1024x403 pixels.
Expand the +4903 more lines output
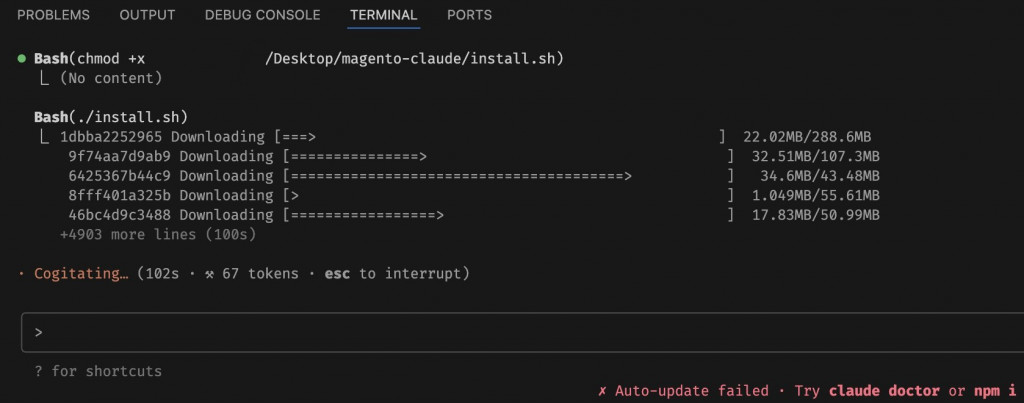click(x=158, y=234)
